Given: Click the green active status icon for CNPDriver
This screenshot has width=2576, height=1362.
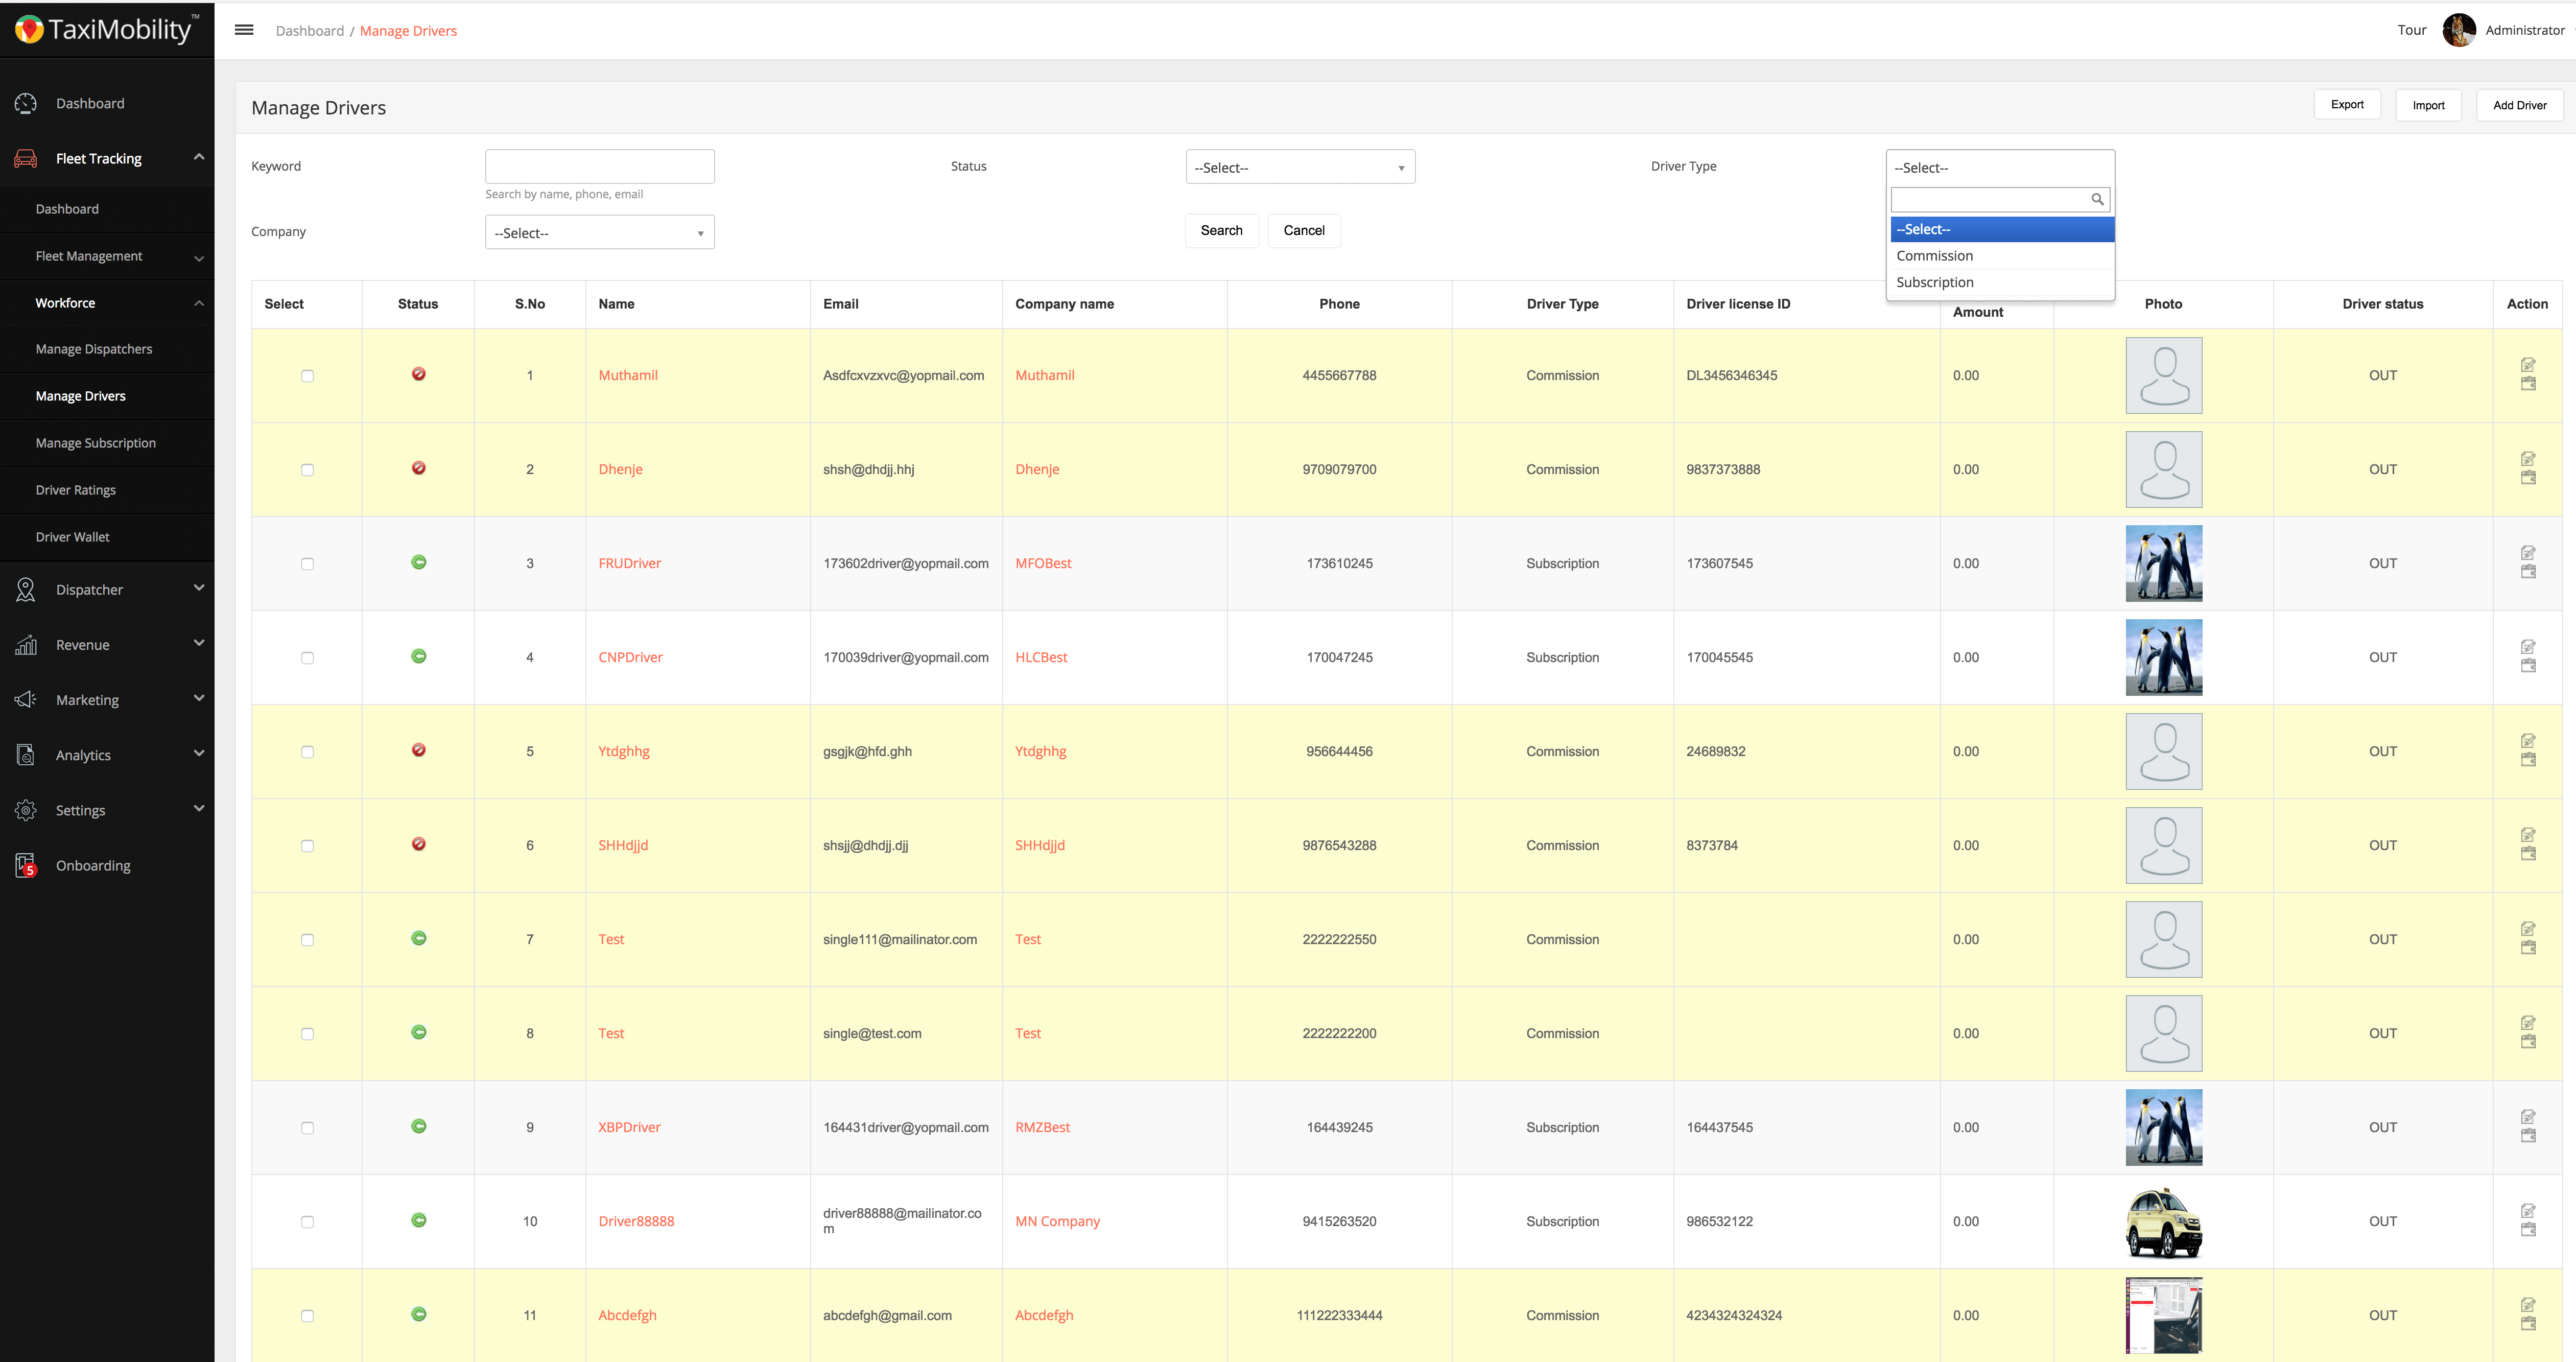Looking at the screenshot, I should pos(419,656).
